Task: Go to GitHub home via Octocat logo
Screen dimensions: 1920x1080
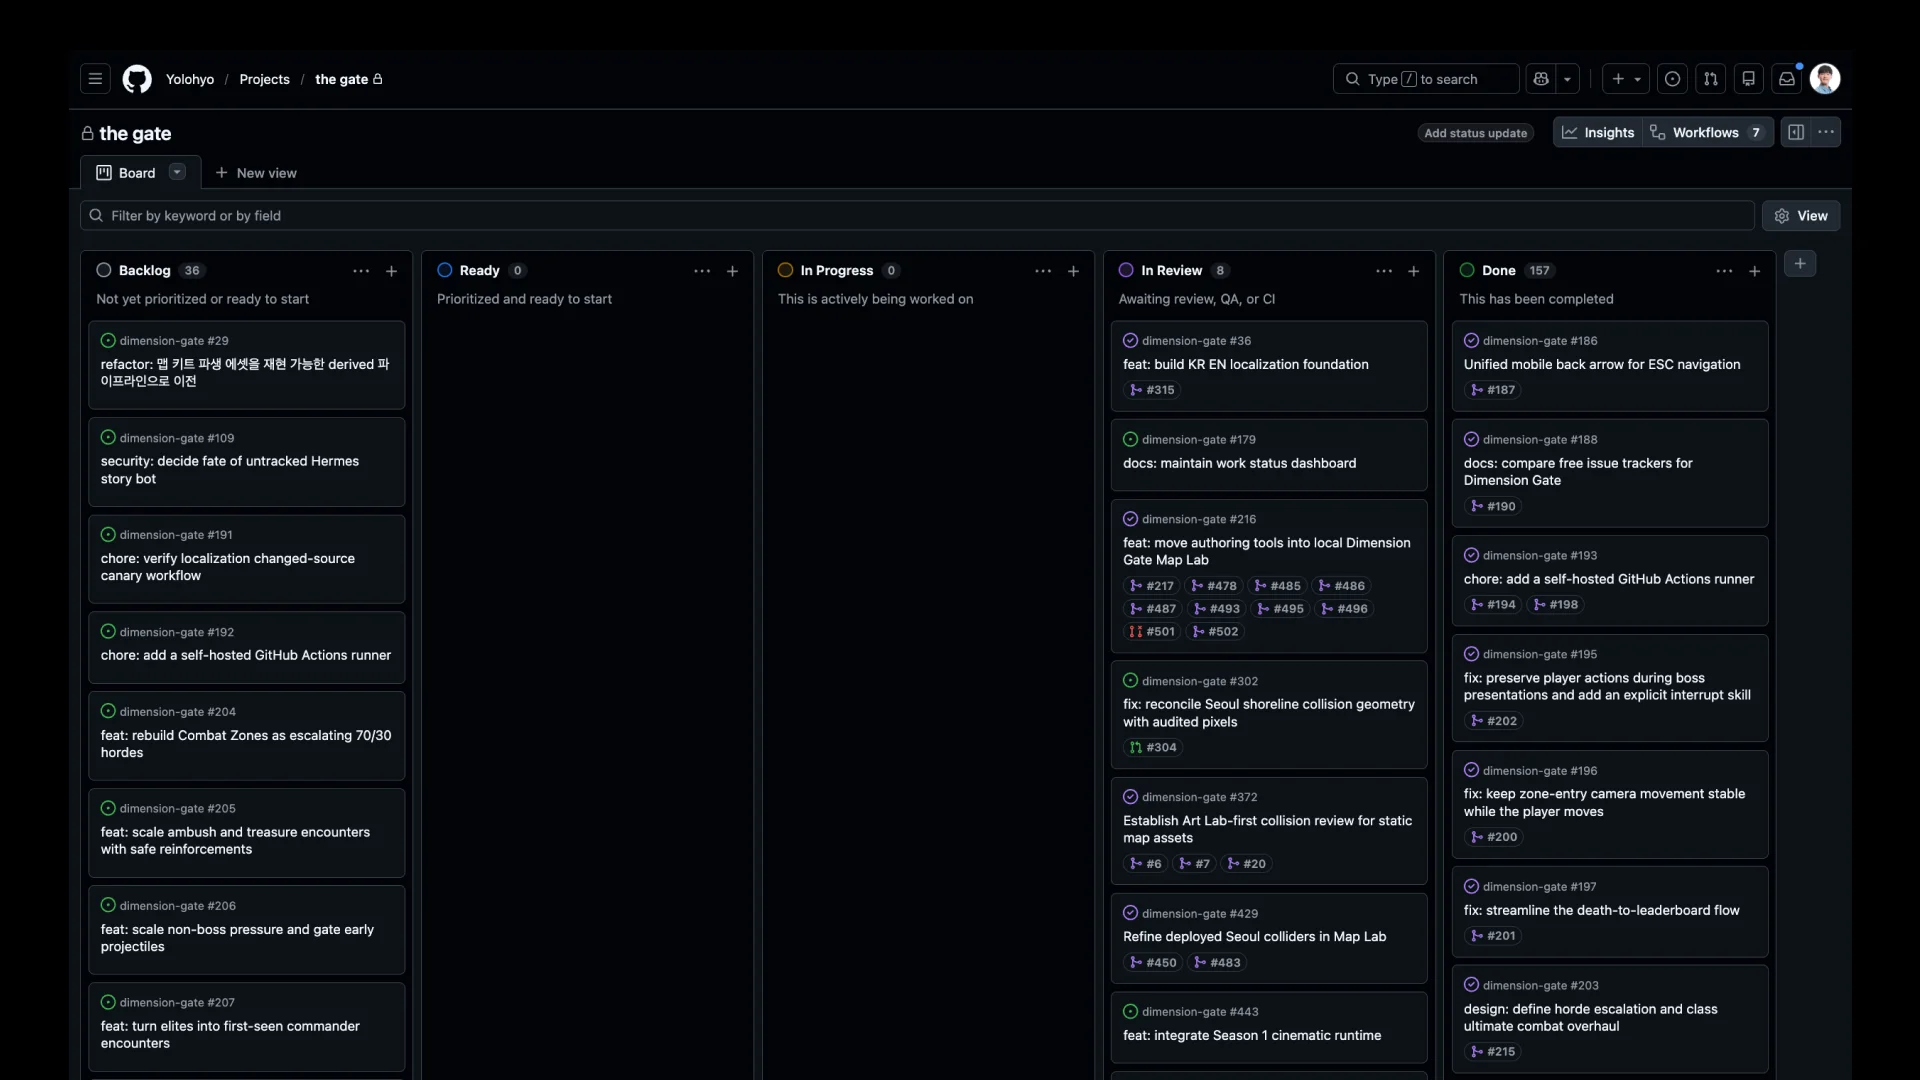Action: point(137,79)
